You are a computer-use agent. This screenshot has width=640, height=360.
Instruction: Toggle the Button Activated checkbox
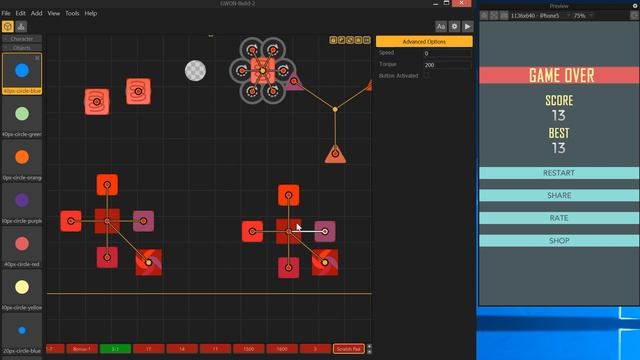426,76
